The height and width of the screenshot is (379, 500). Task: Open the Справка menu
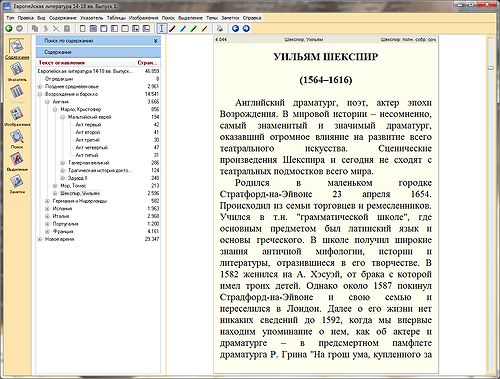point(252,18)
